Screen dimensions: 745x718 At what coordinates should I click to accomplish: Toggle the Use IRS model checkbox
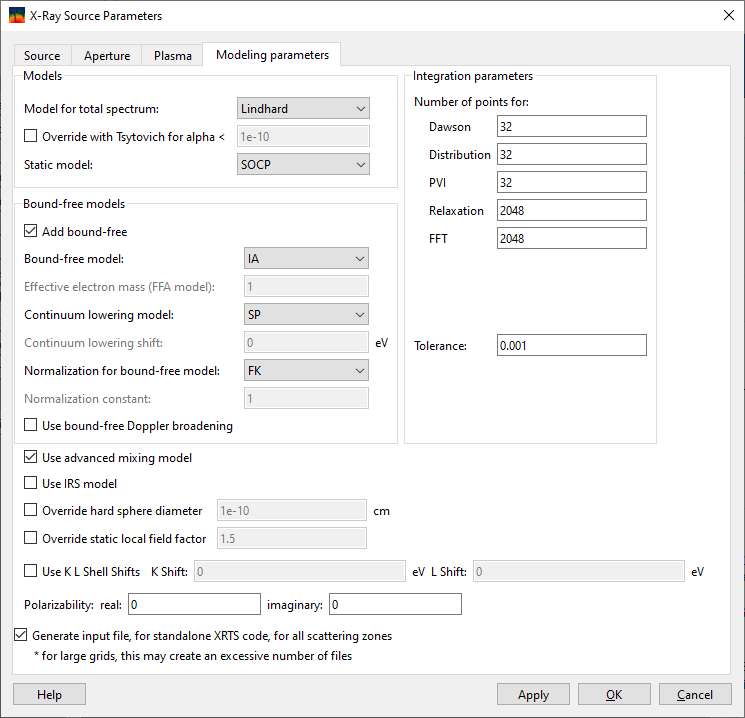pyautogui.click(x=30, y=484)
